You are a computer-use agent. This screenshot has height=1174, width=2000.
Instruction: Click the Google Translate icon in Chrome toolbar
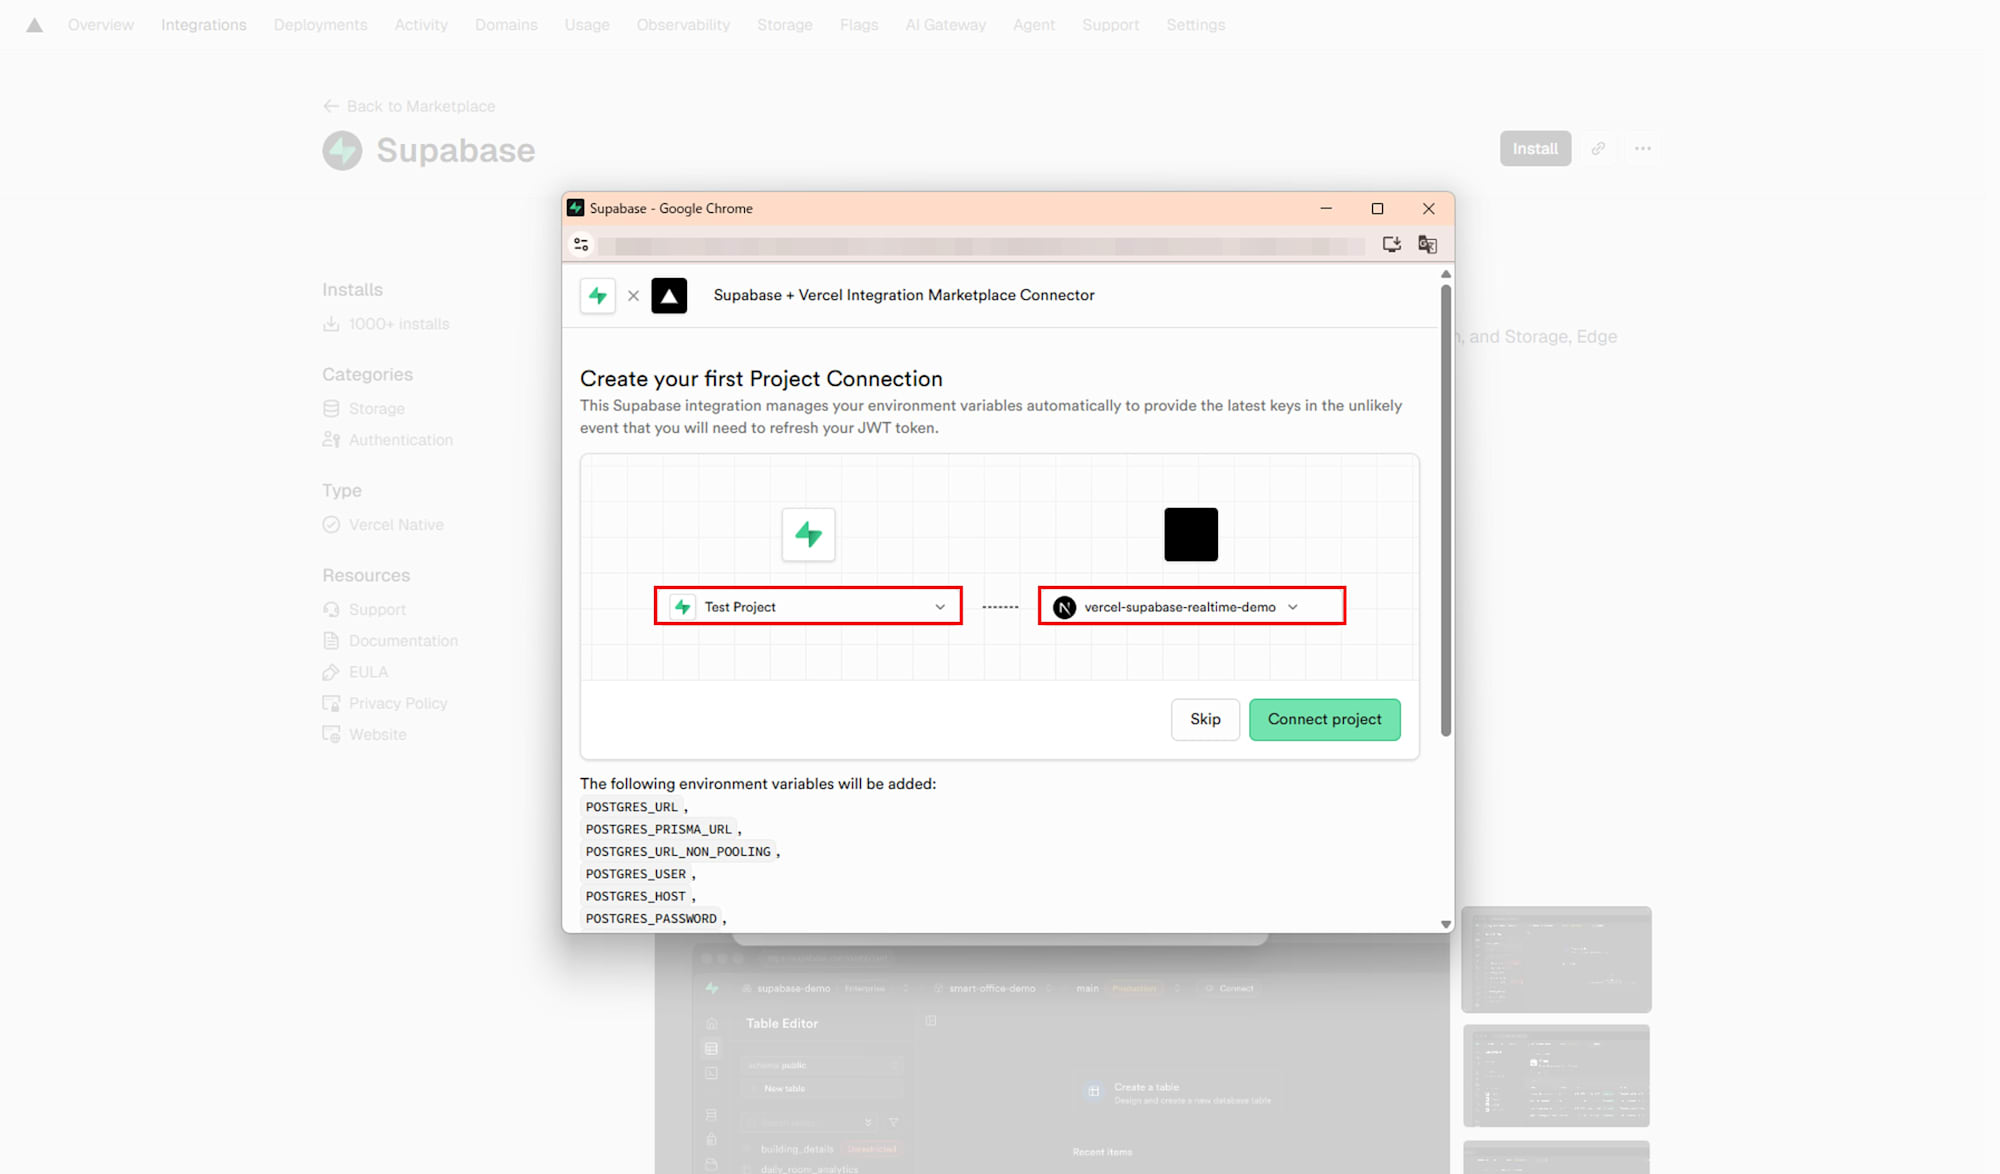click(x=1427, y=243)
